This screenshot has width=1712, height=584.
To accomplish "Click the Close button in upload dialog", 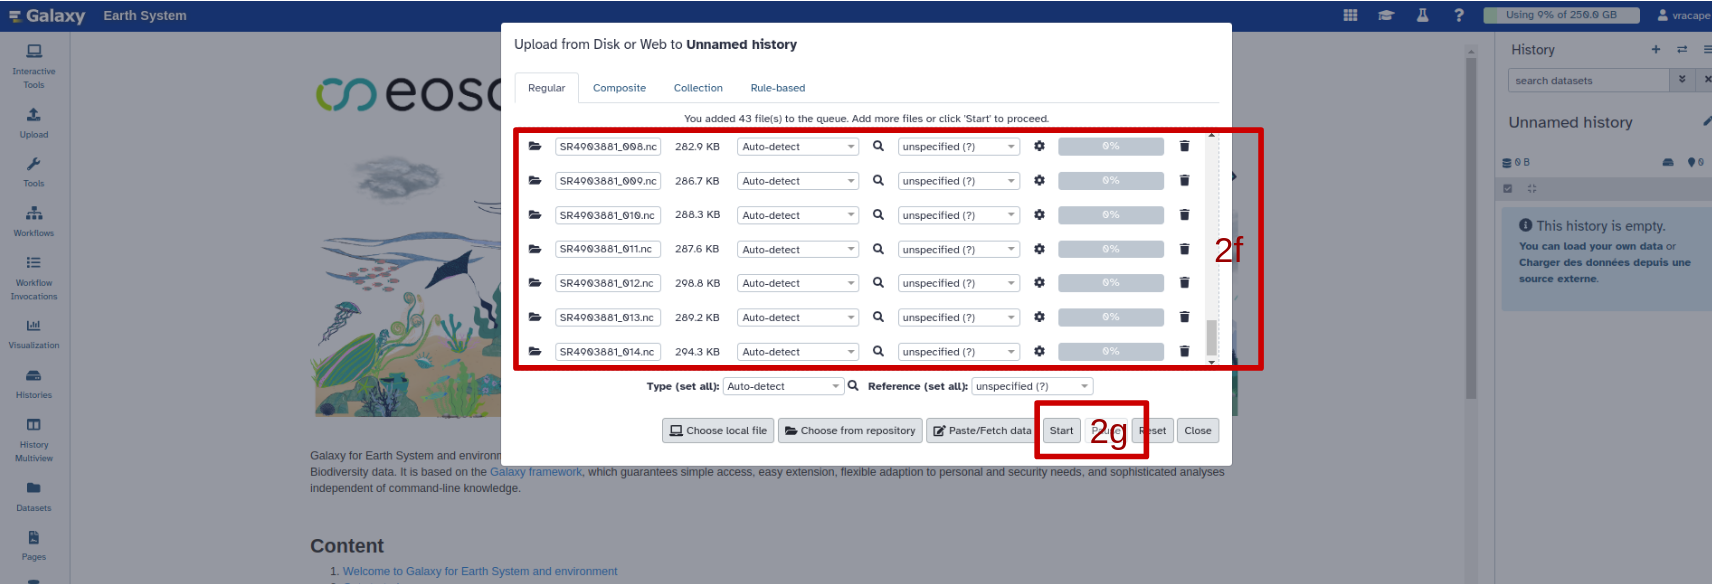I will coord(1198,430).
